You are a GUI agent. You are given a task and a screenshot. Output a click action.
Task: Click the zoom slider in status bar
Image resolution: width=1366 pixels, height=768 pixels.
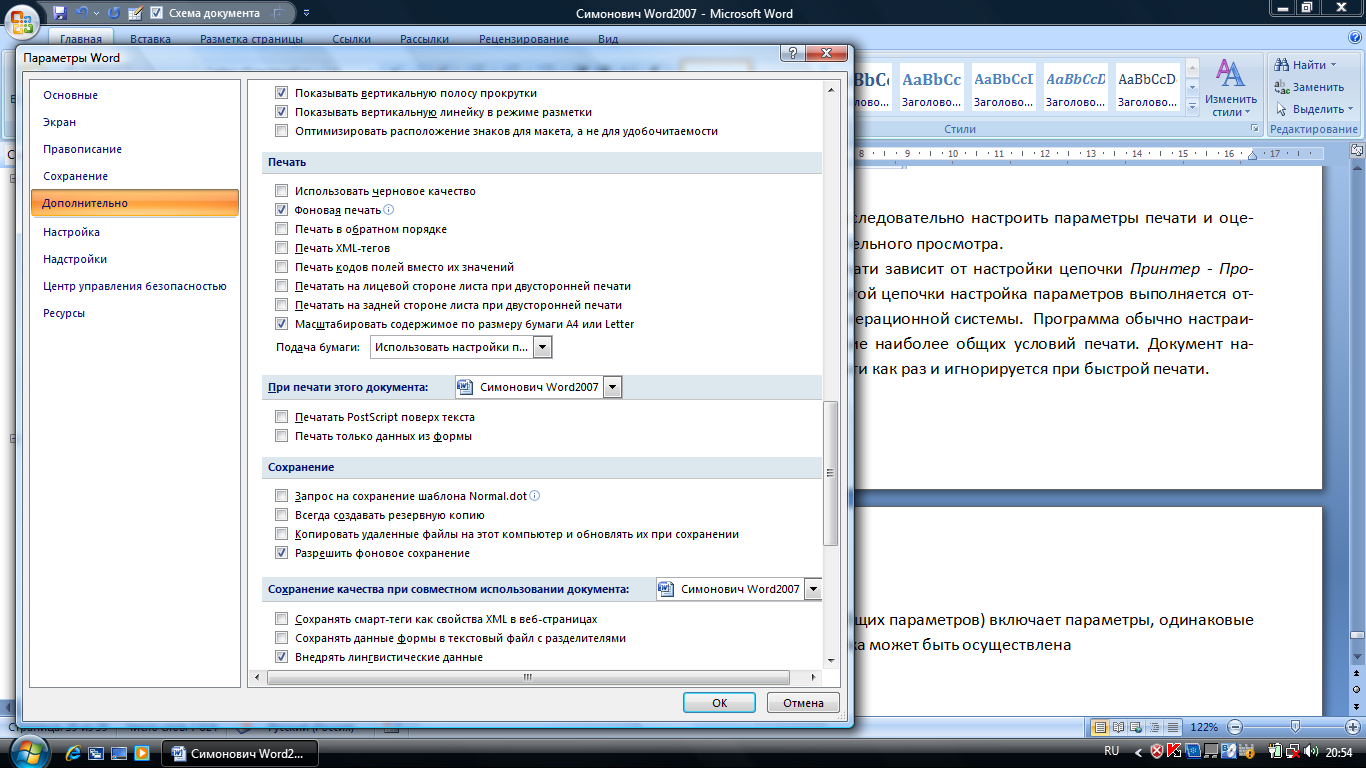[x=1295, y=727]
